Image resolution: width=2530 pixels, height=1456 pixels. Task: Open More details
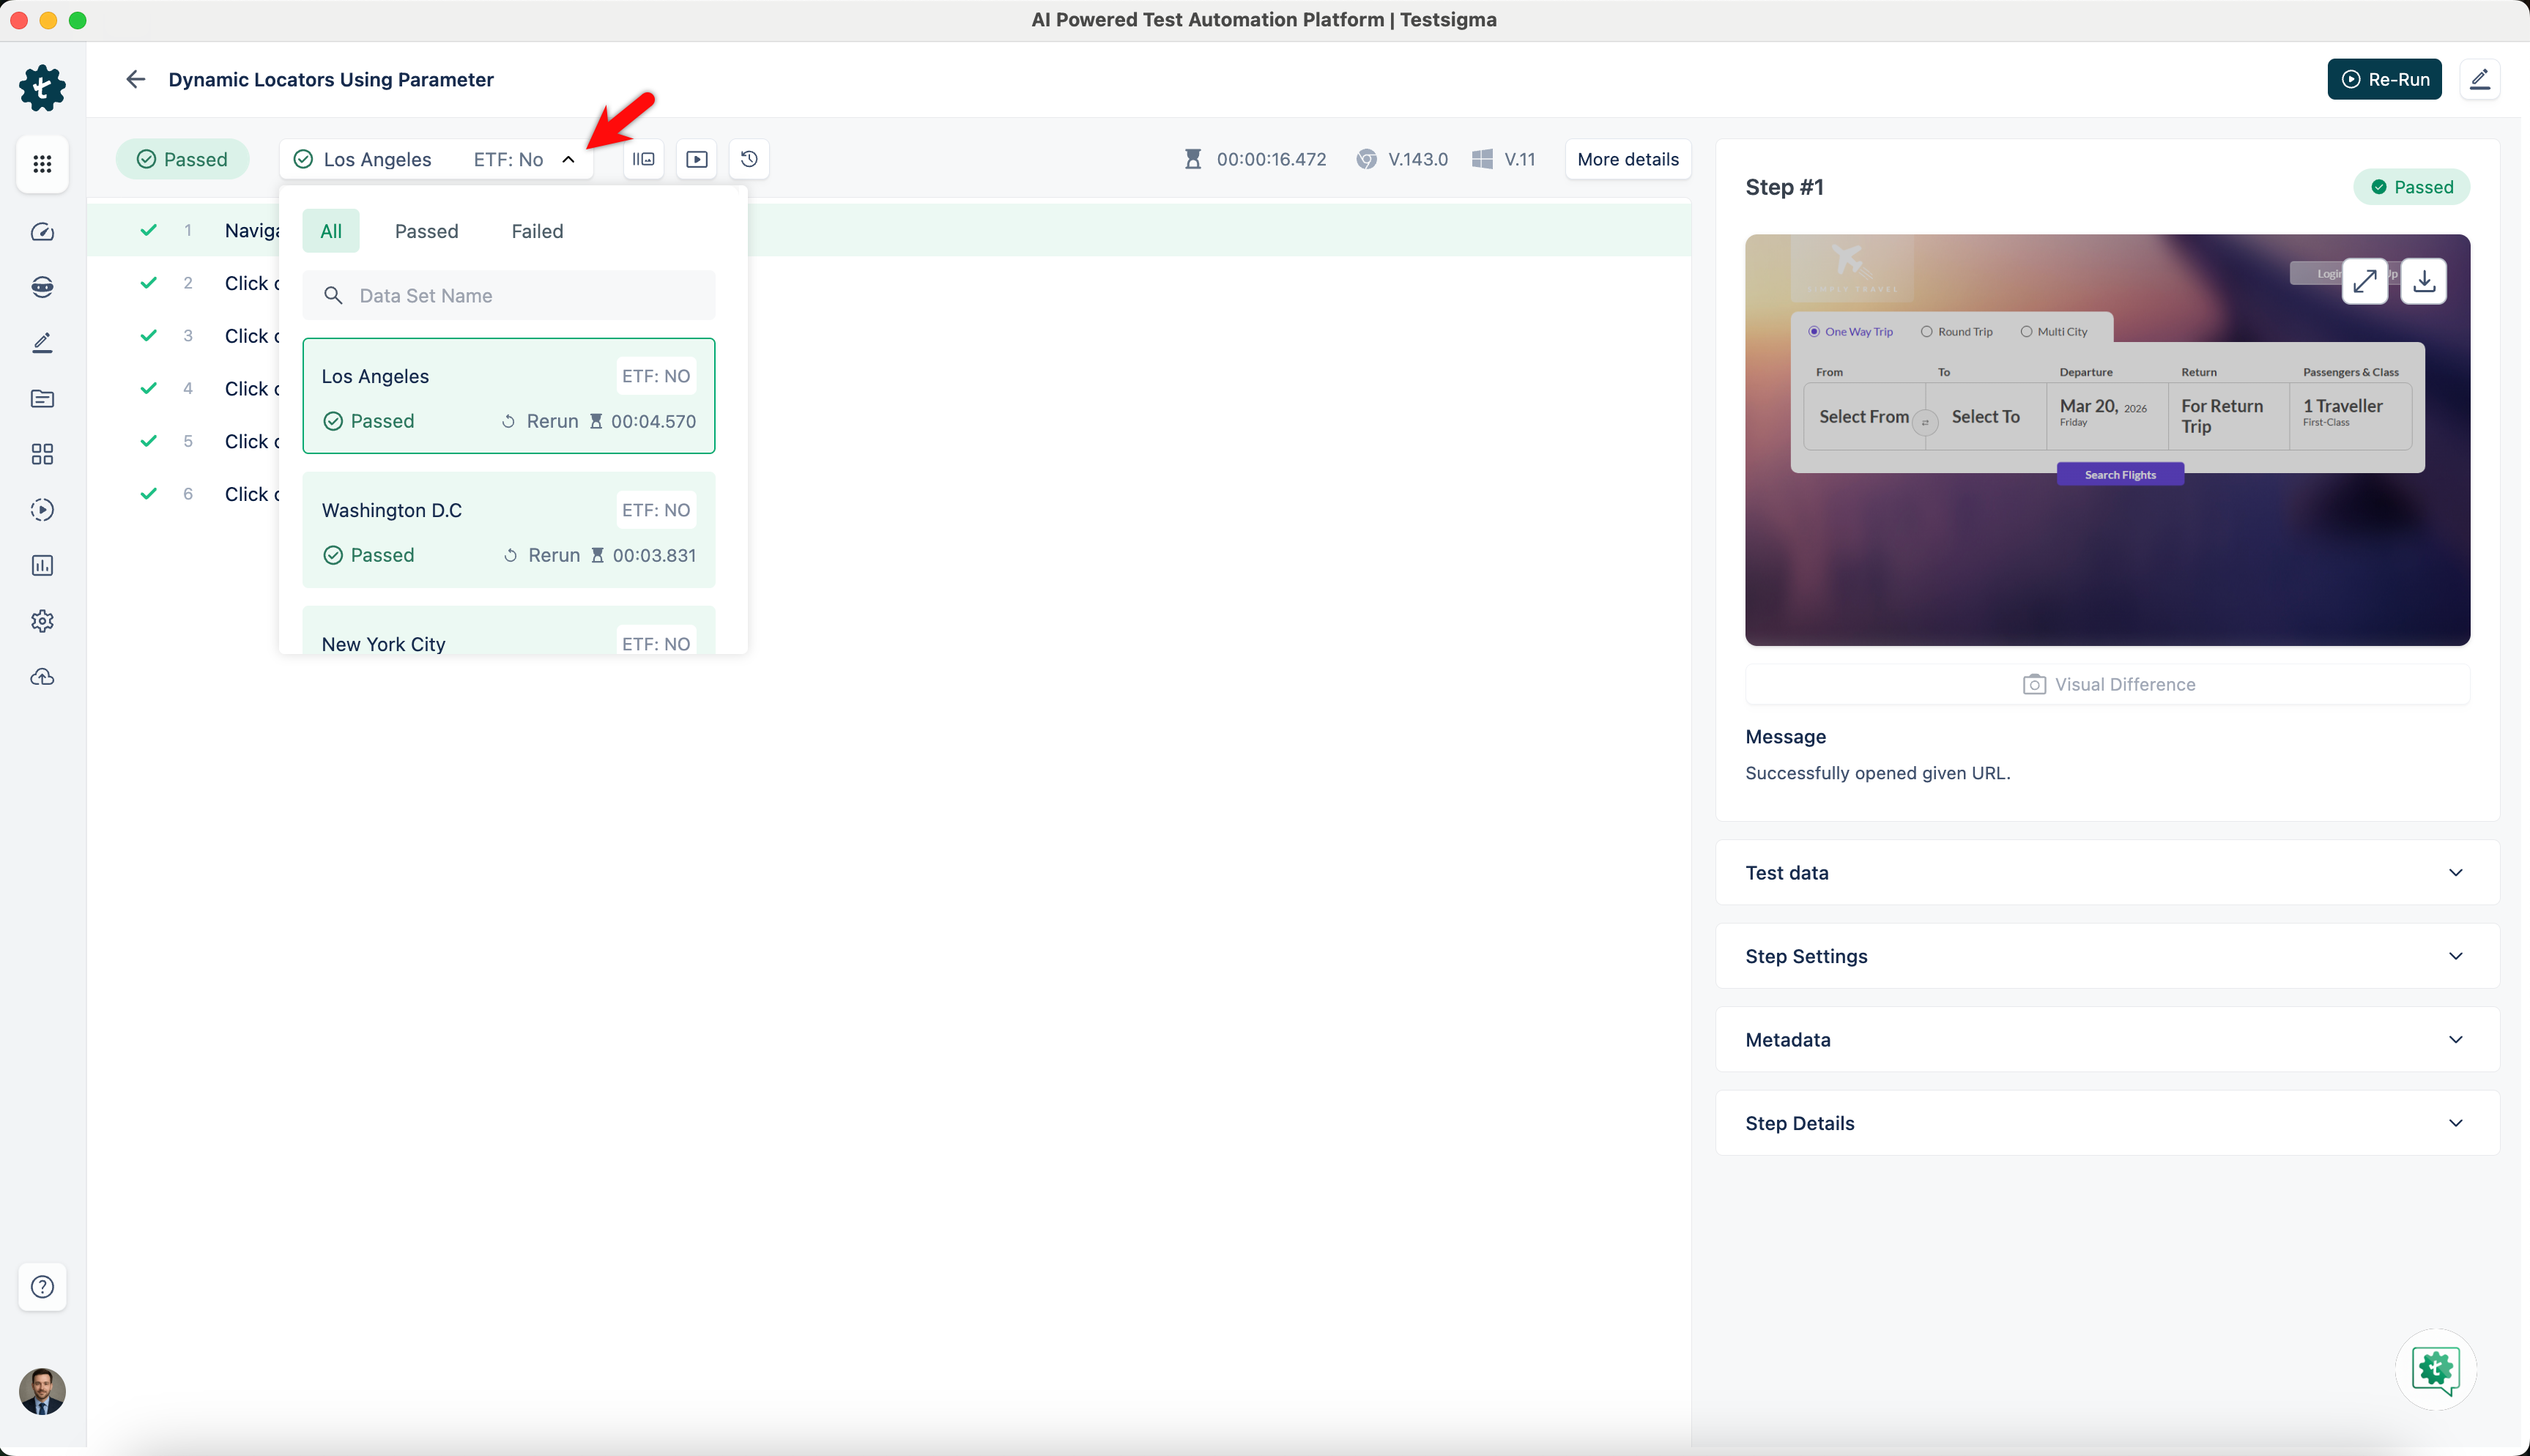1627,159
